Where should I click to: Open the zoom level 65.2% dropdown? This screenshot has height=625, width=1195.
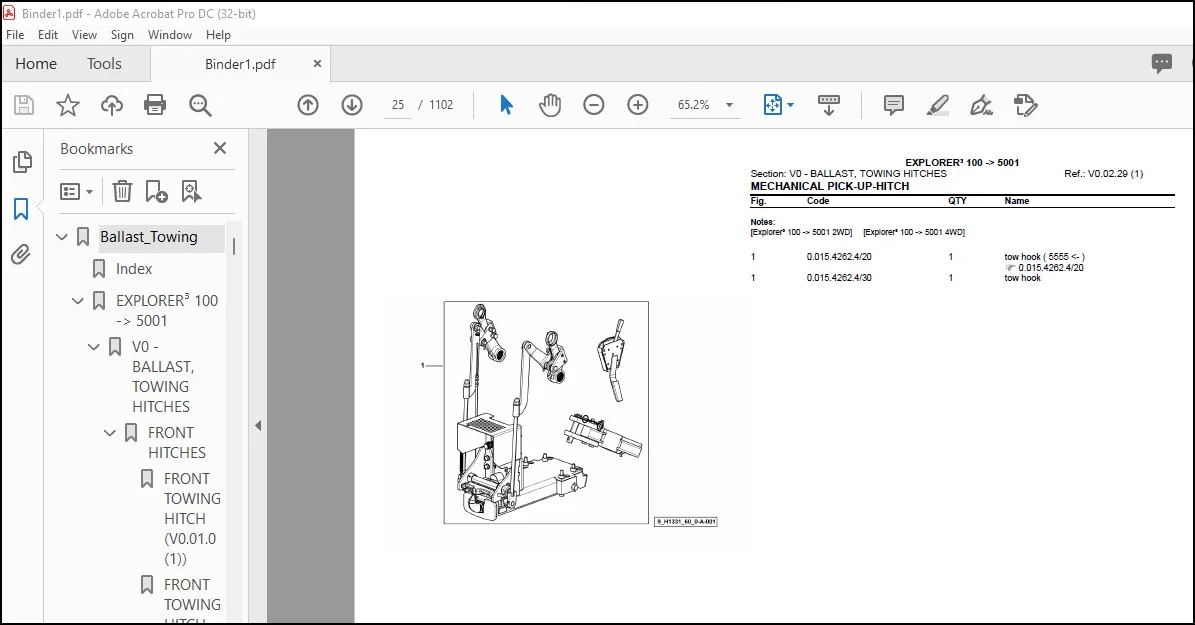[x=729, y=105]
